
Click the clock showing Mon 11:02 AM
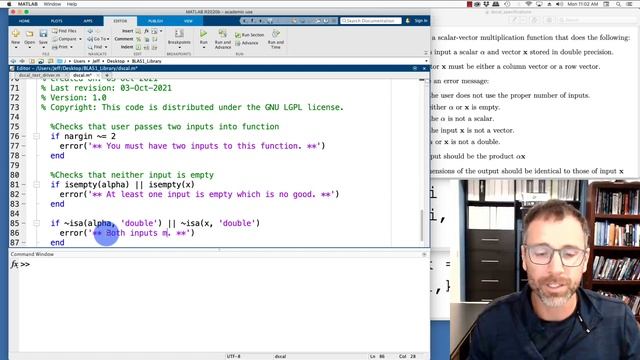(582, 4)
